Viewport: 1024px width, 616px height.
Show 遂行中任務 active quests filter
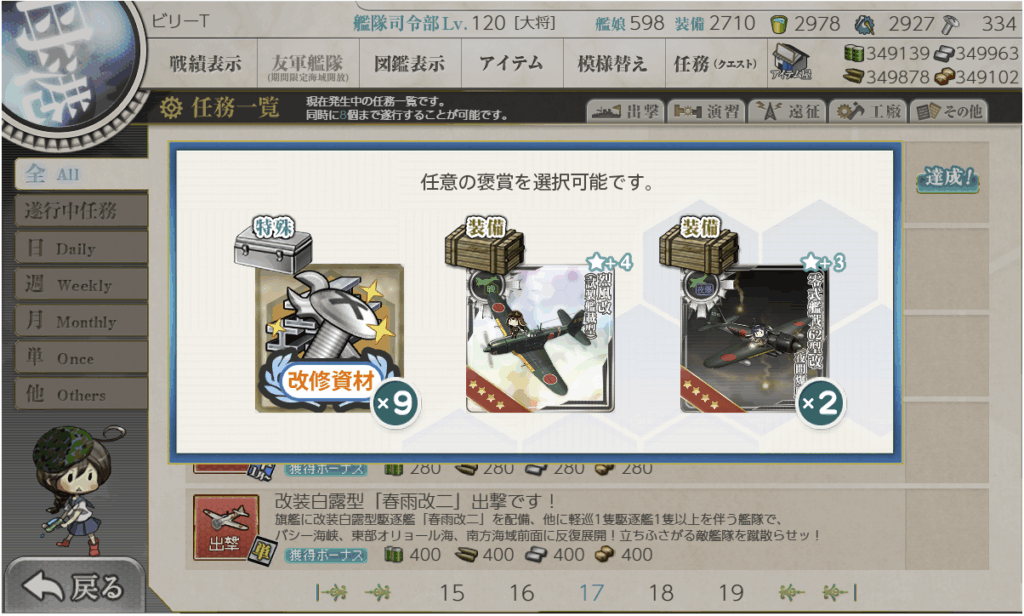click(x=81, y=211)
